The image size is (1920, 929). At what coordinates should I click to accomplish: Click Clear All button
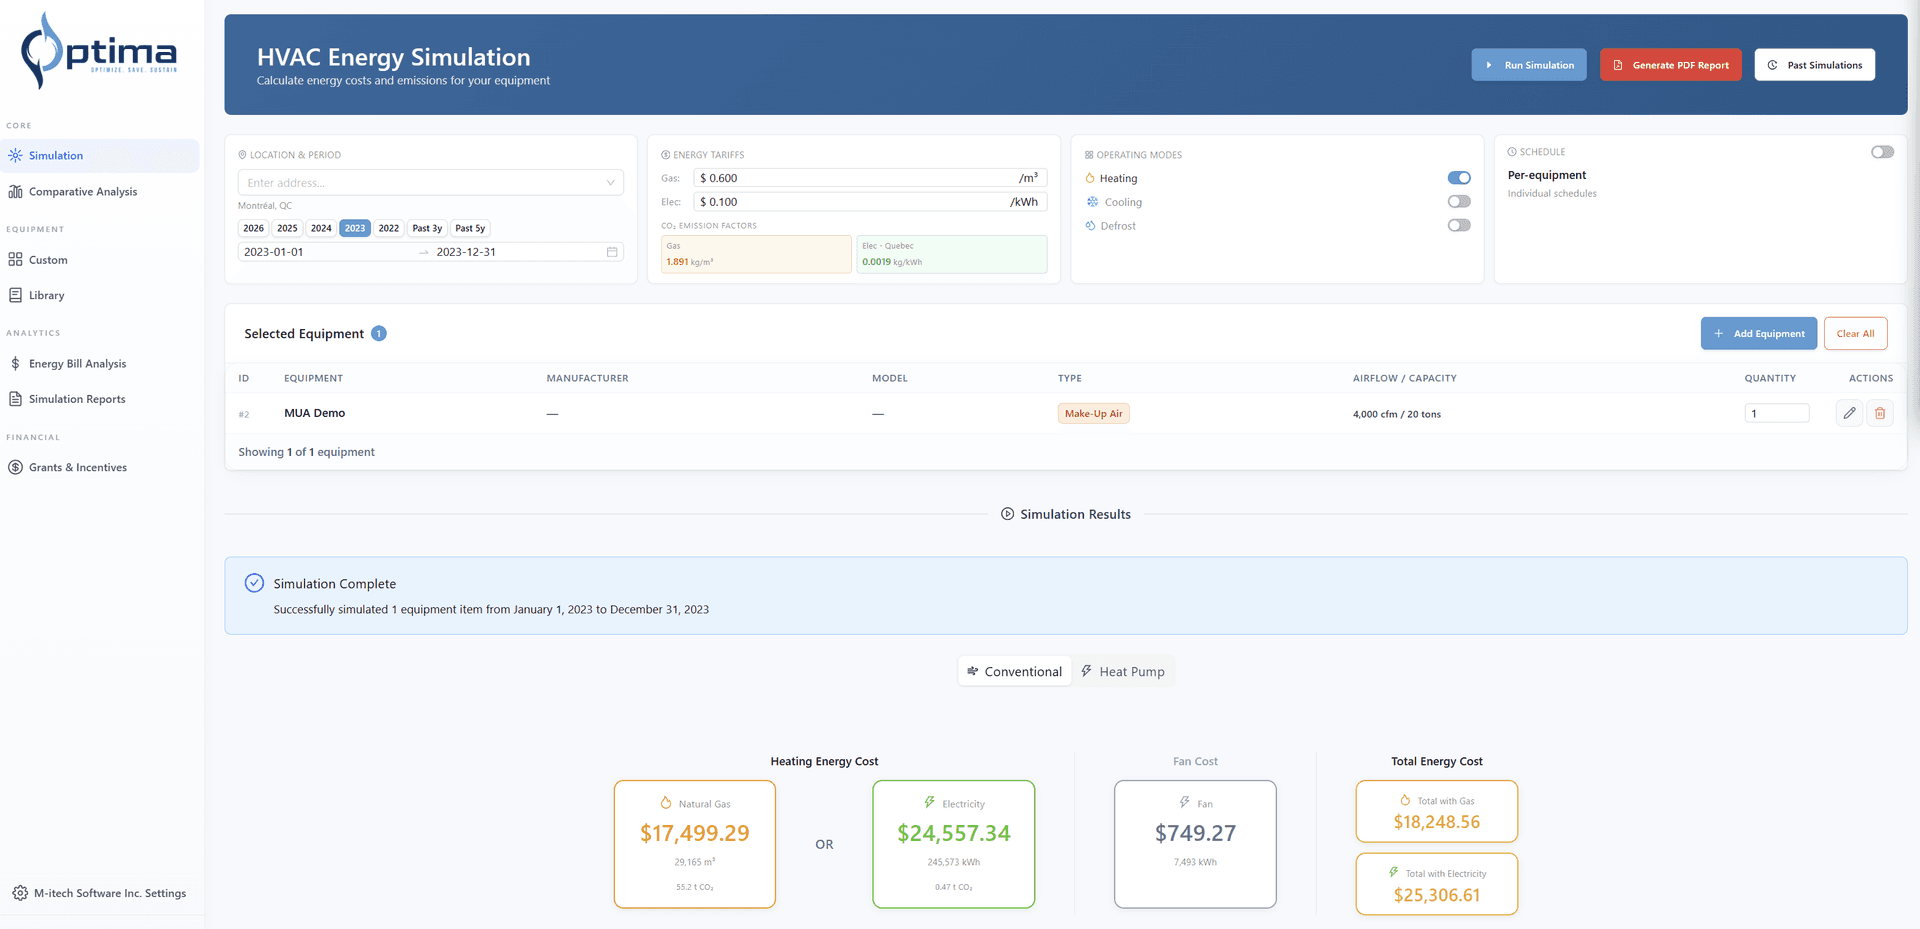[1855, 333]
